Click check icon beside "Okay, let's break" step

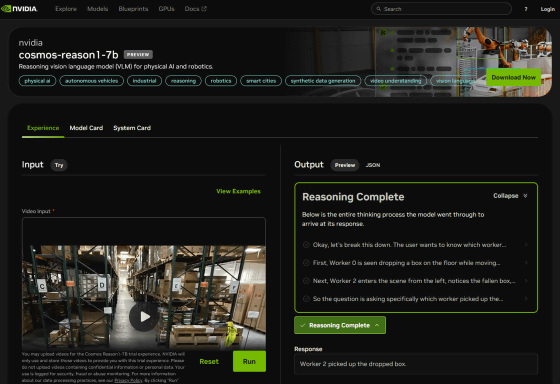point(306,245)
